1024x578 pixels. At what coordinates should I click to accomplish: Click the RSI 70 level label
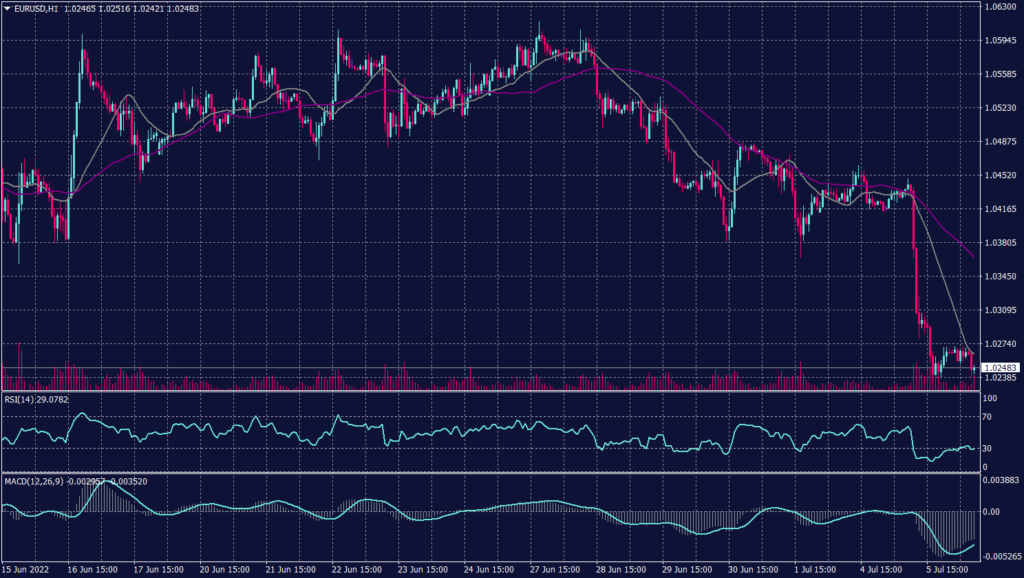987,420
